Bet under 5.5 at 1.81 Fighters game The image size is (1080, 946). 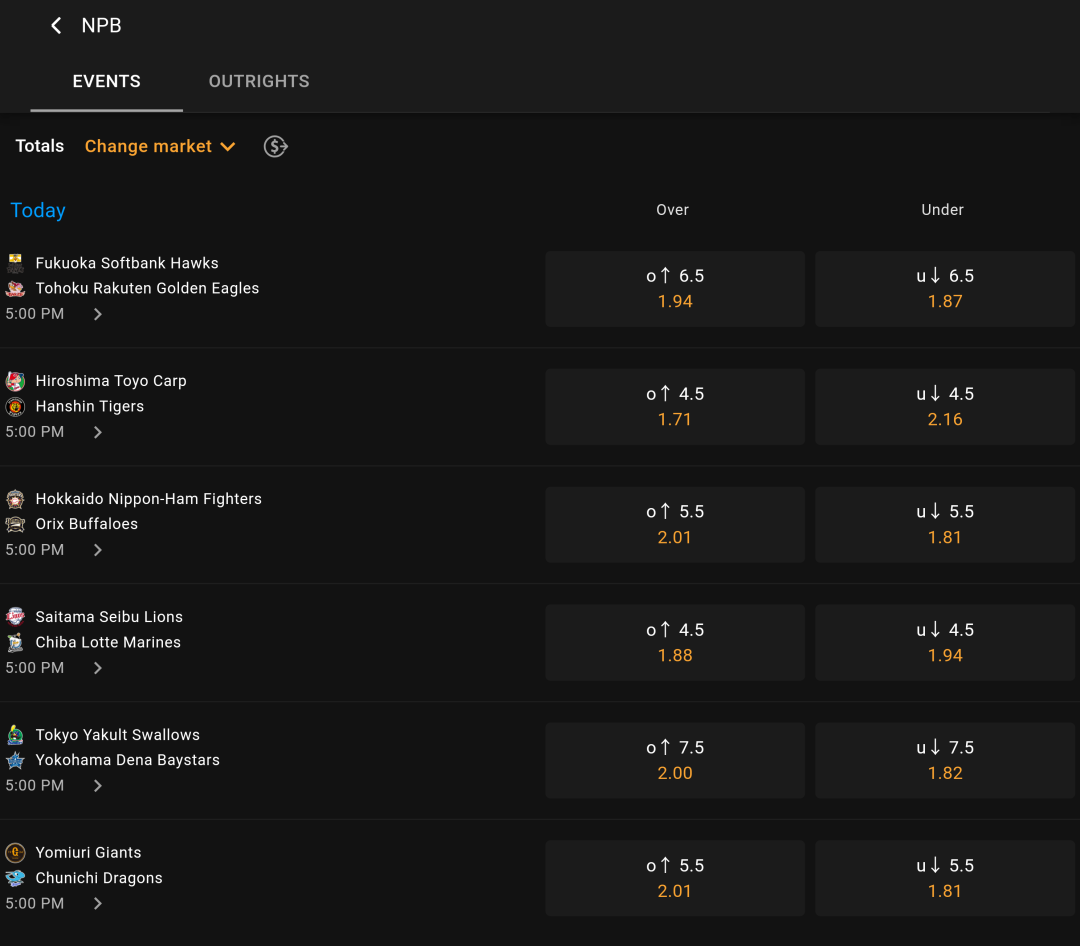945,525
